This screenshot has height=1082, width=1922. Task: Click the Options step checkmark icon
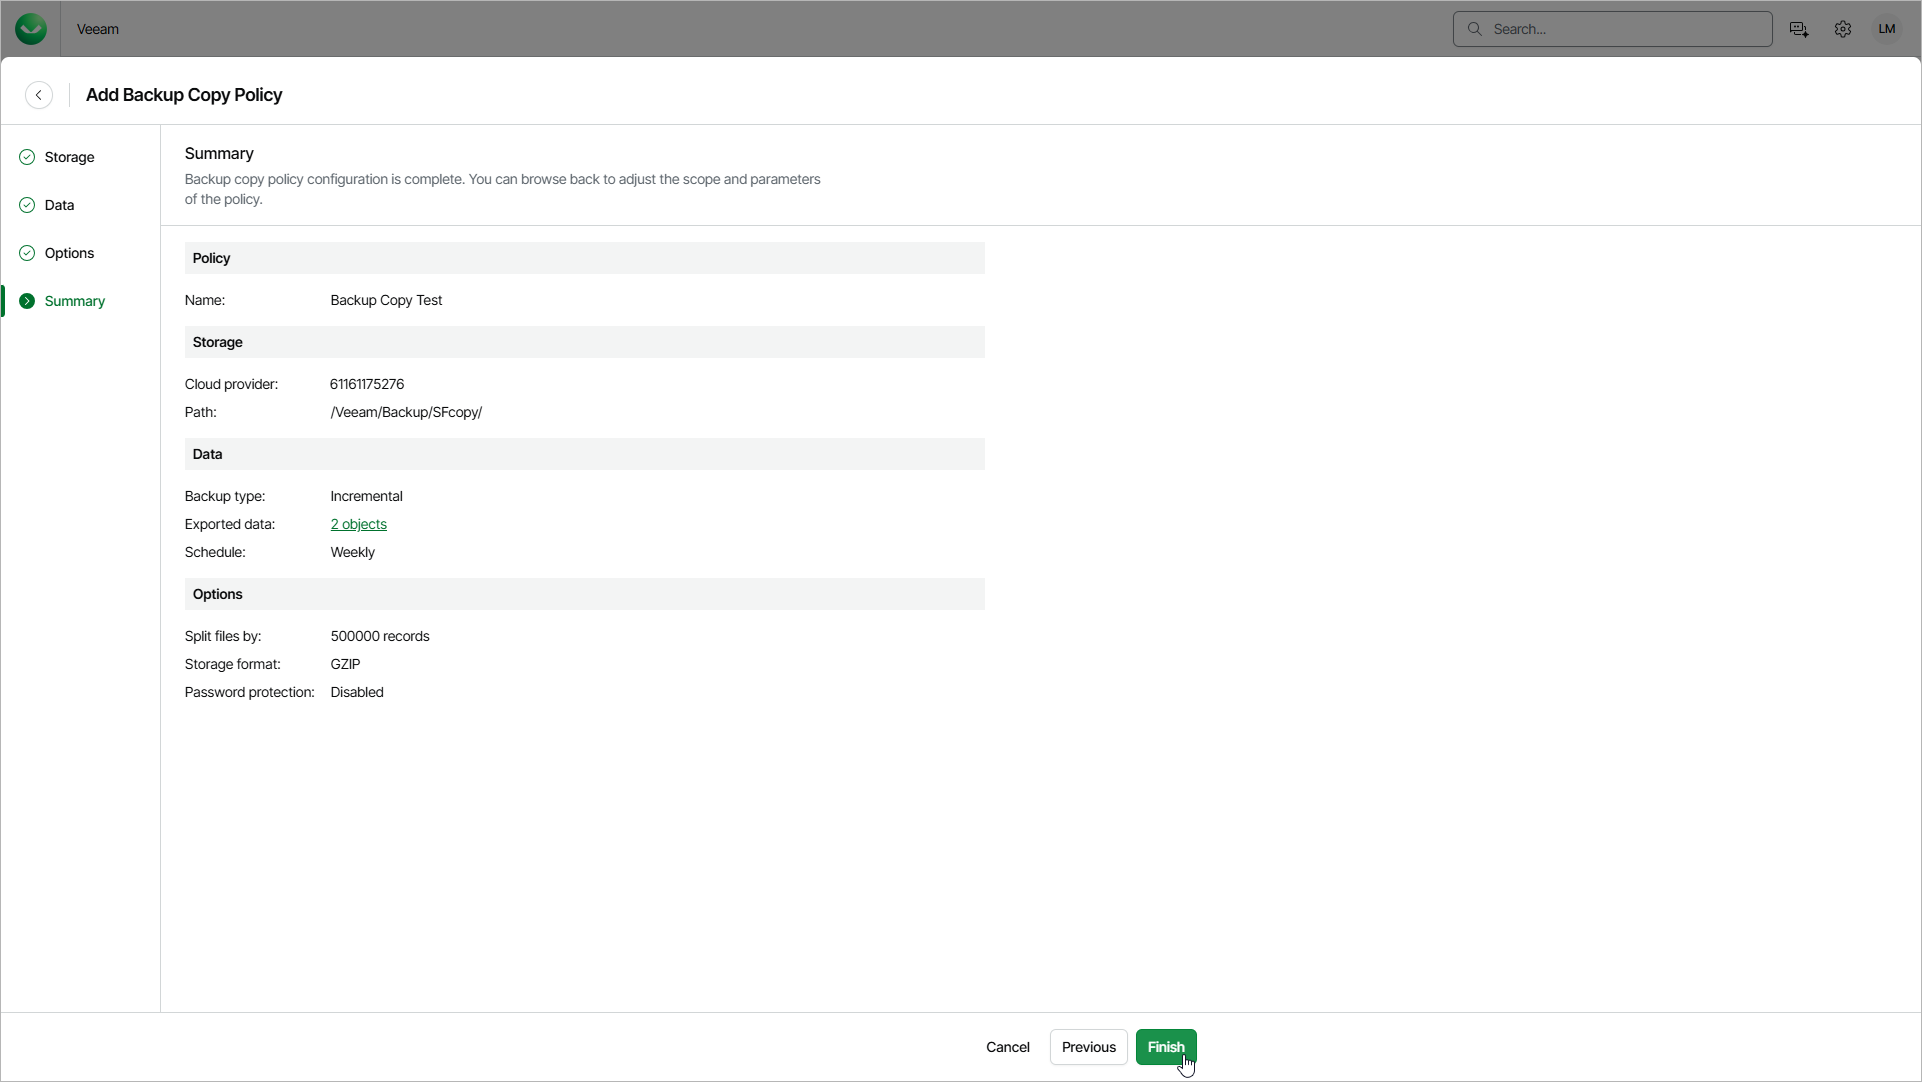[27, 253]
